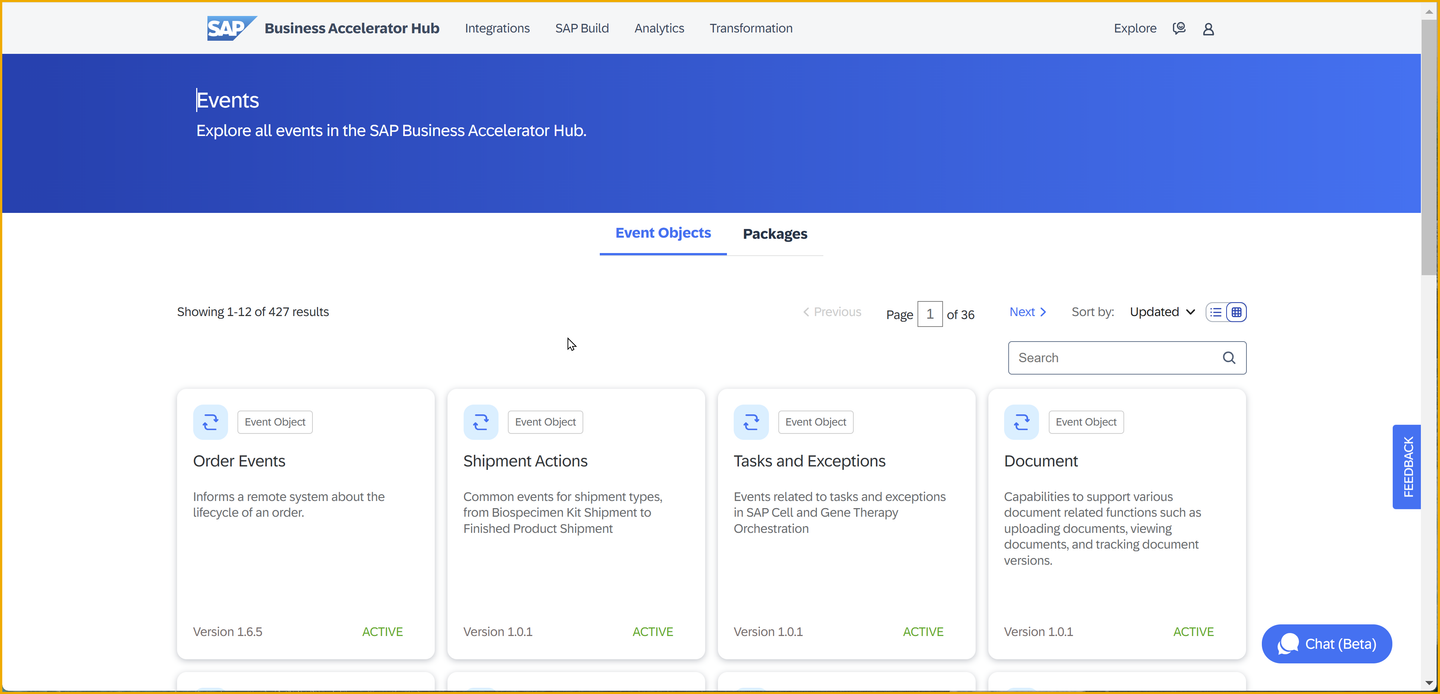Click the Chat (Beta) bubble icon
The image size is (1440, 694).
[1289, 644]
